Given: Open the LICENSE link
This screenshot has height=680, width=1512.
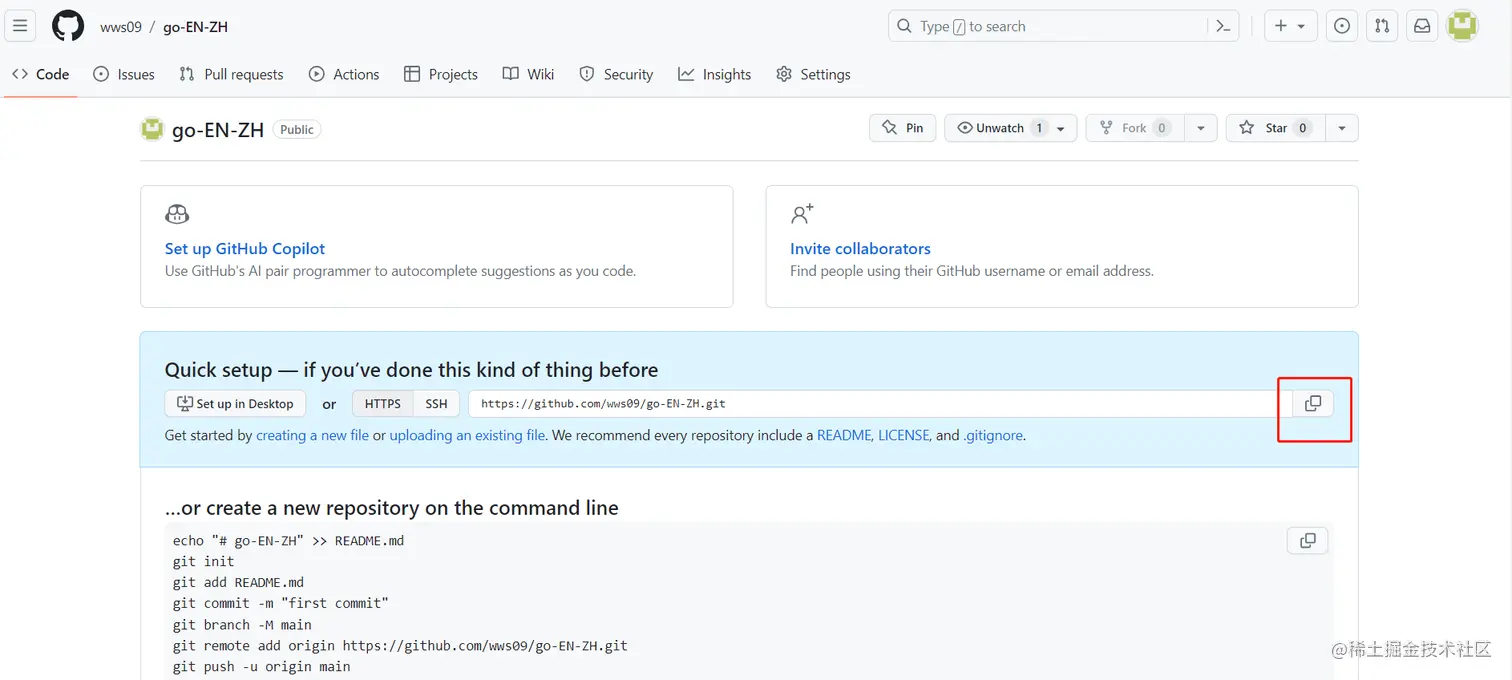Looking at the screenshot, I should pos(904,436).
